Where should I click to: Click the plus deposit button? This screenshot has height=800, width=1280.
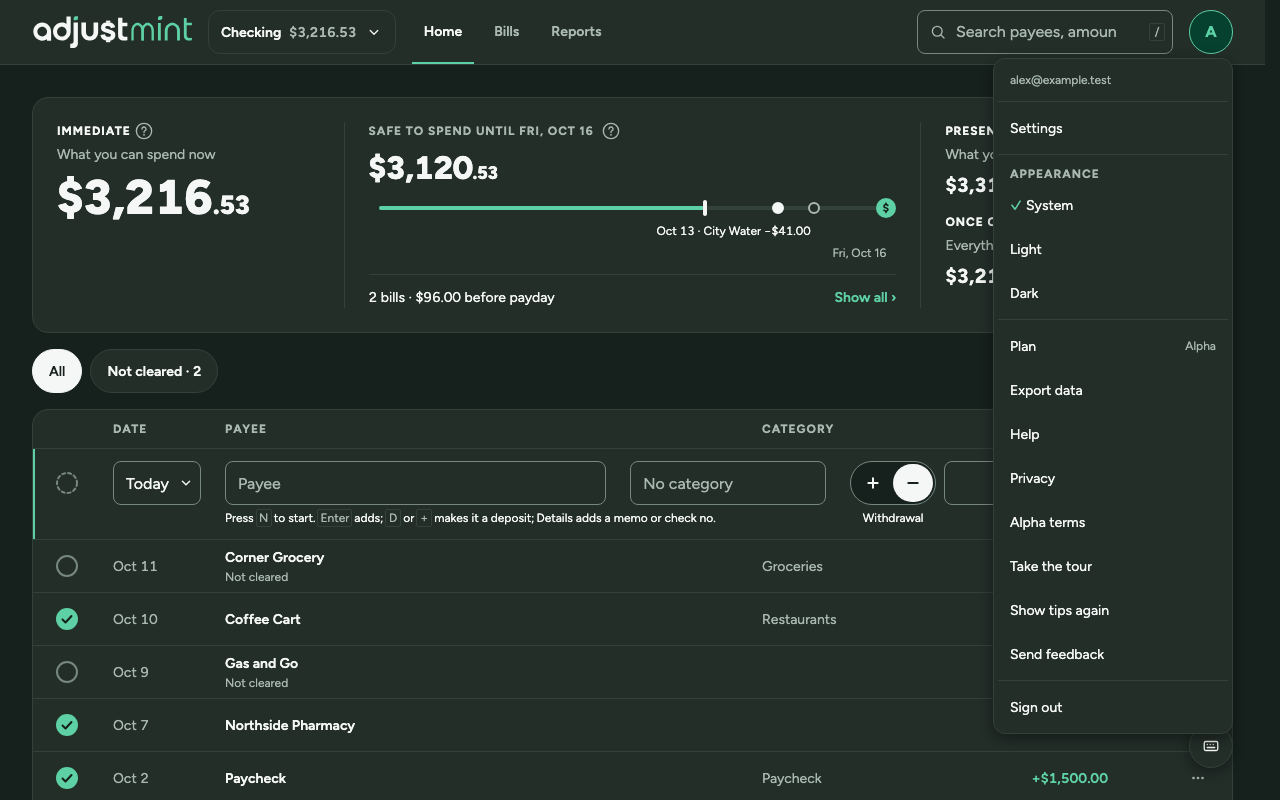click(x=872, y=483)
